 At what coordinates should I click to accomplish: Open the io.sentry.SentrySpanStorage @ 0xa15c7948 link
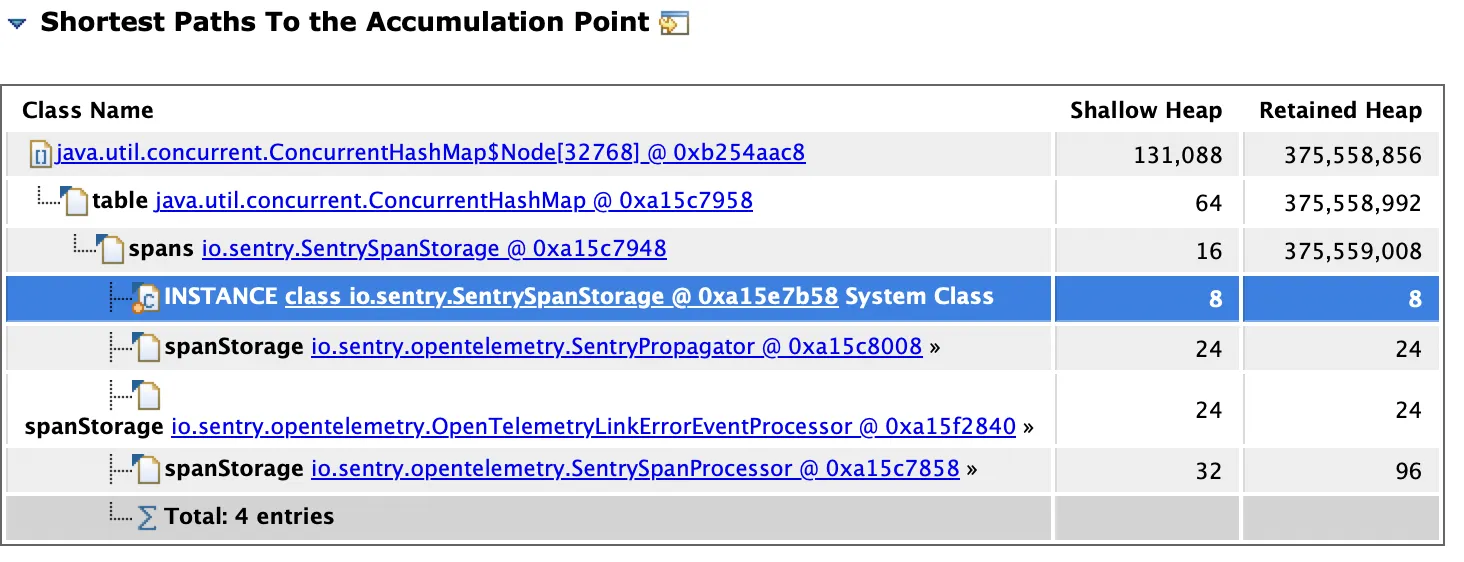coord(434,249)
